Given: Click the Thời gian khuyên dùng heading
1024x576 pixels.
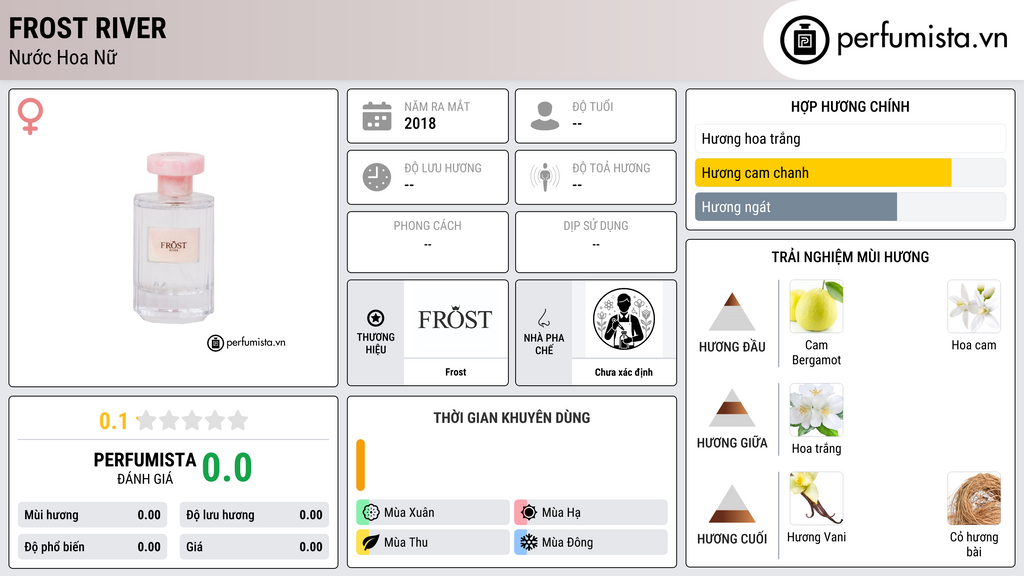Looking at the screenshot, I should click(511, 418).
